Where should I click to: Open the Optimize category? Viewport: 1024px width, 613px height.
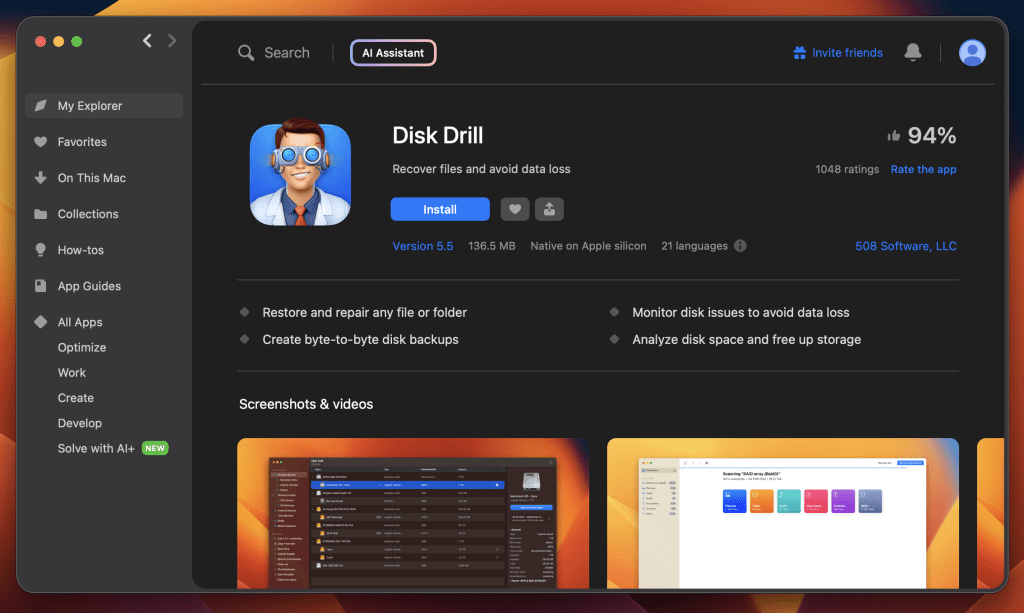82,347
